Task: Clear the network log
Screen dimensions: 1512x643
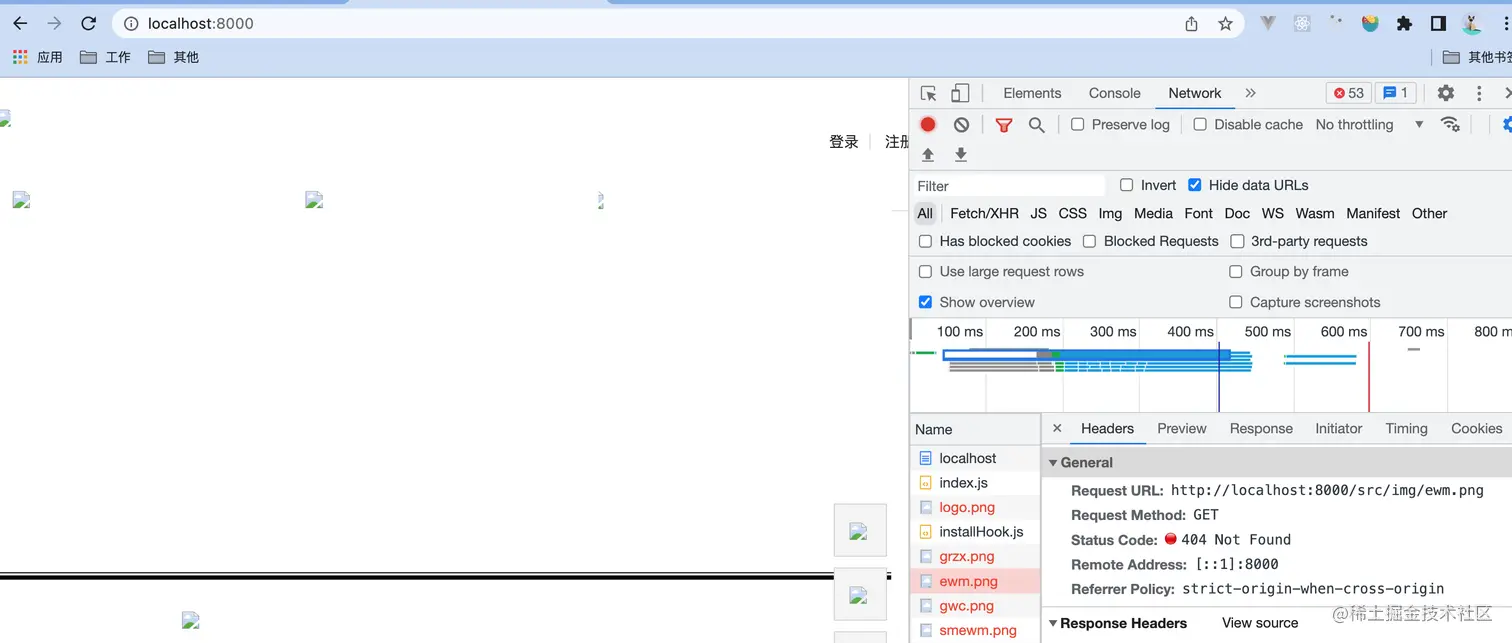Action: (961, 124)
